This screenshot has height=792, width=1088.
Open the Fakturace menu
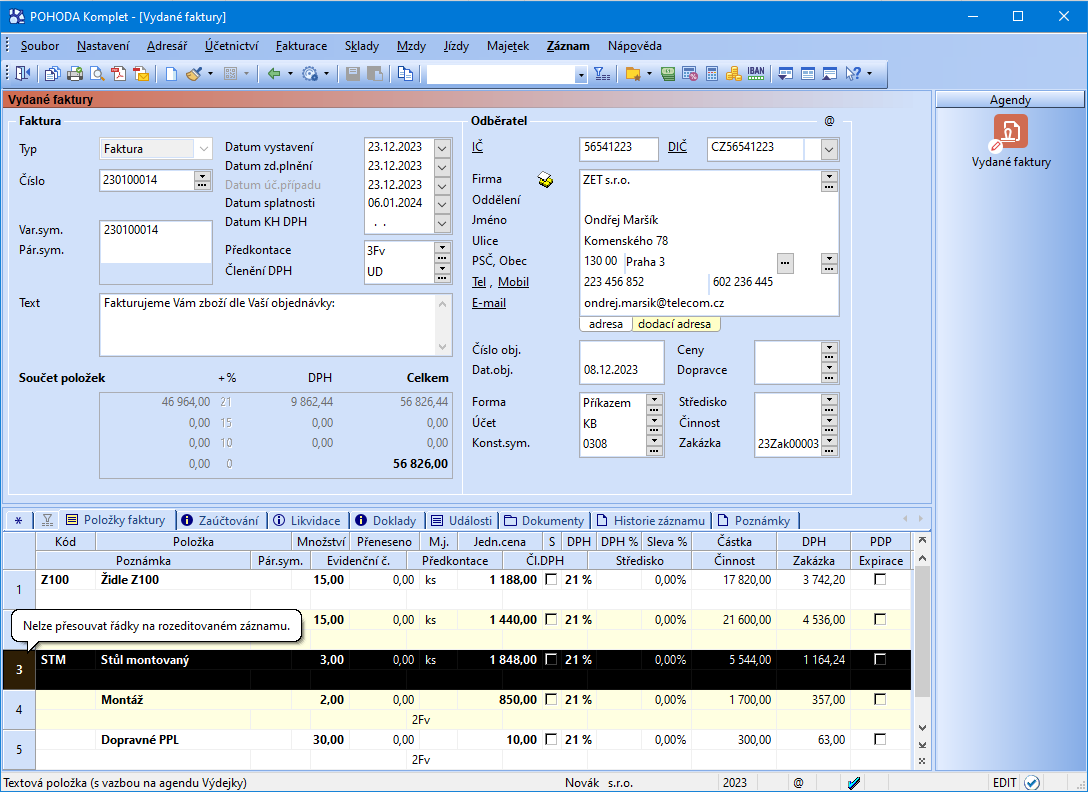pos(301,46)
